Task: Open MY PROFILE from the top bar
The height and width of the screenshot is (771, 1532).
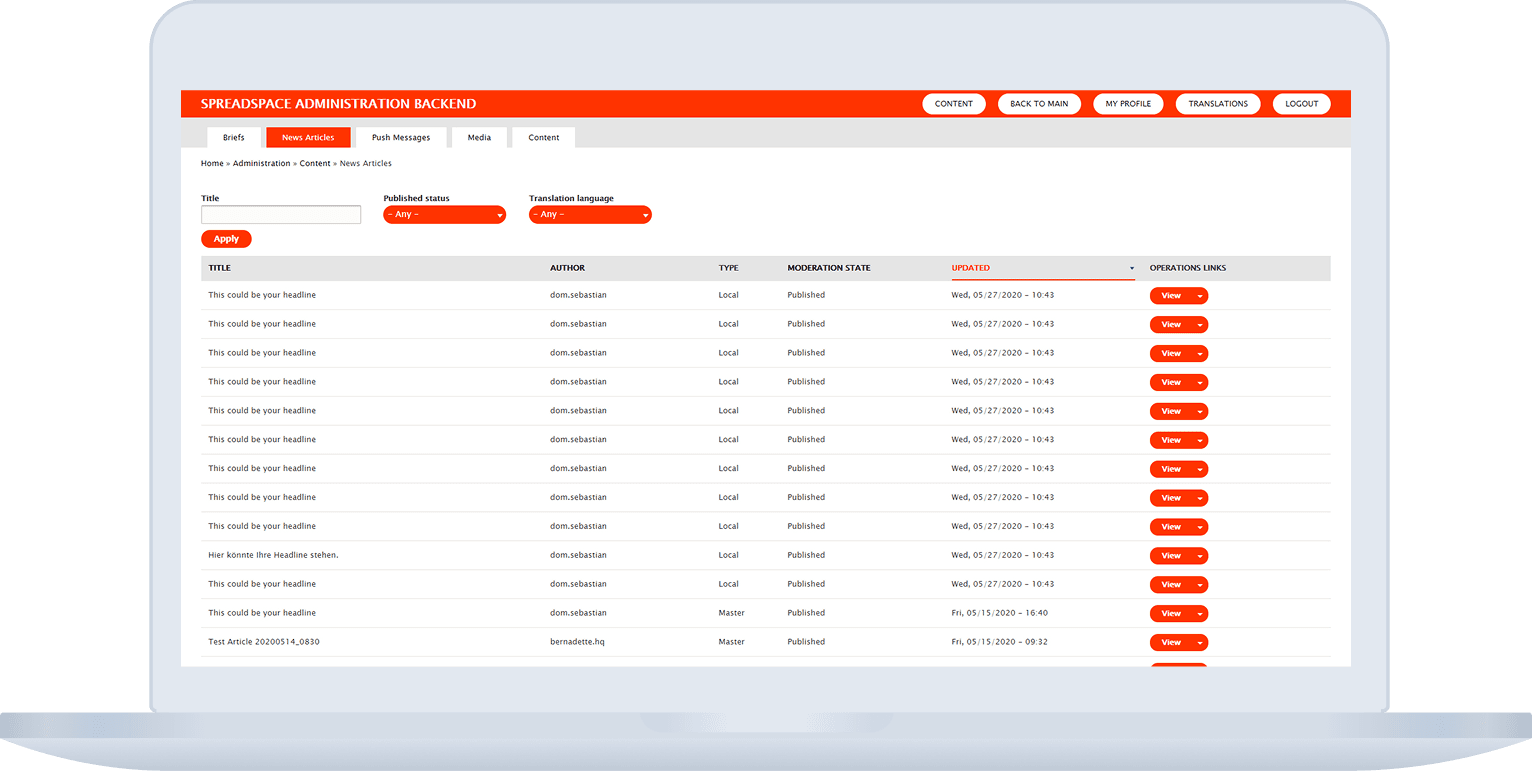Action: coord(1128,103)
